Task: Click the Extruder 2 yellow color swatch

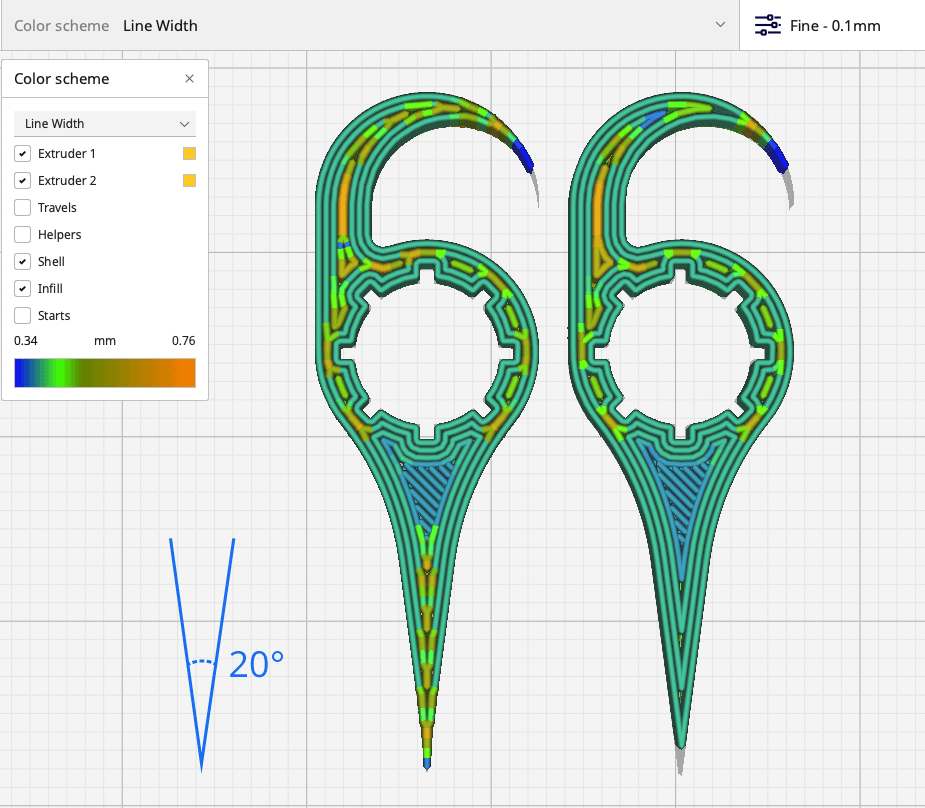Action: (x=189, y=181)
